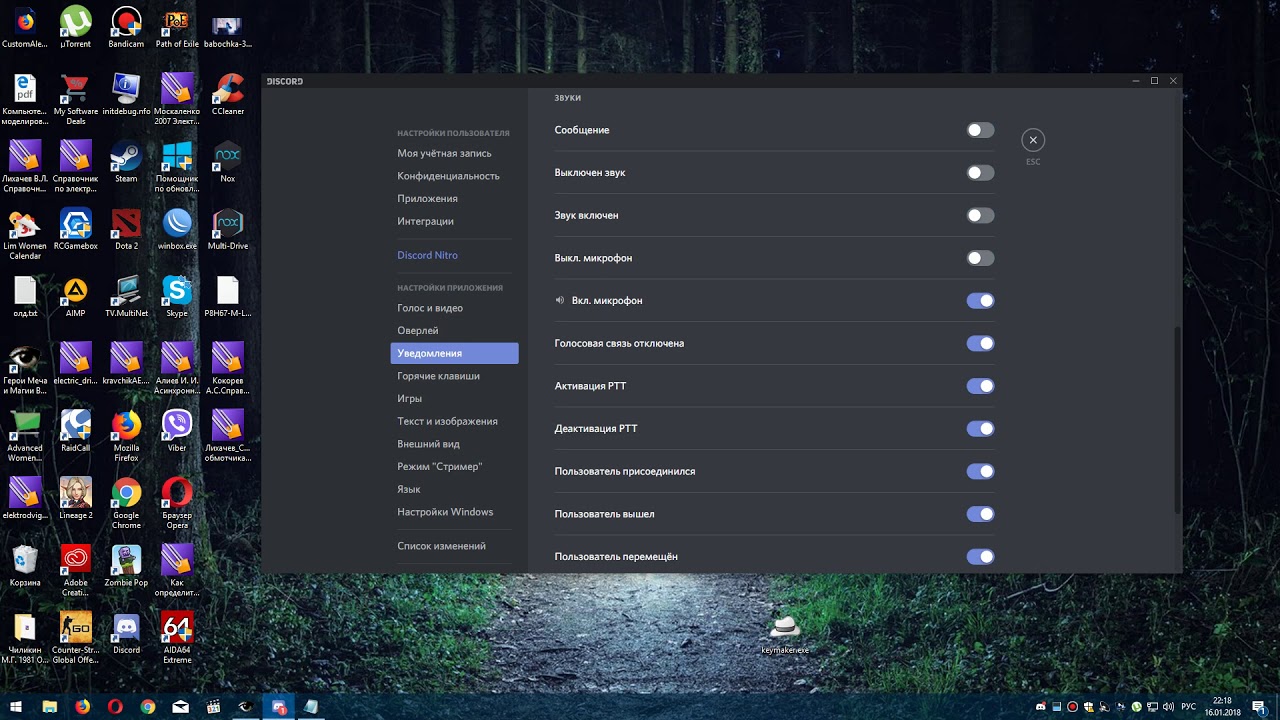Image resolution: width=1280 pixels, height=720 pixels.
Task: Click the taskbar clock showing 22:18
Action: (1222, 707)
